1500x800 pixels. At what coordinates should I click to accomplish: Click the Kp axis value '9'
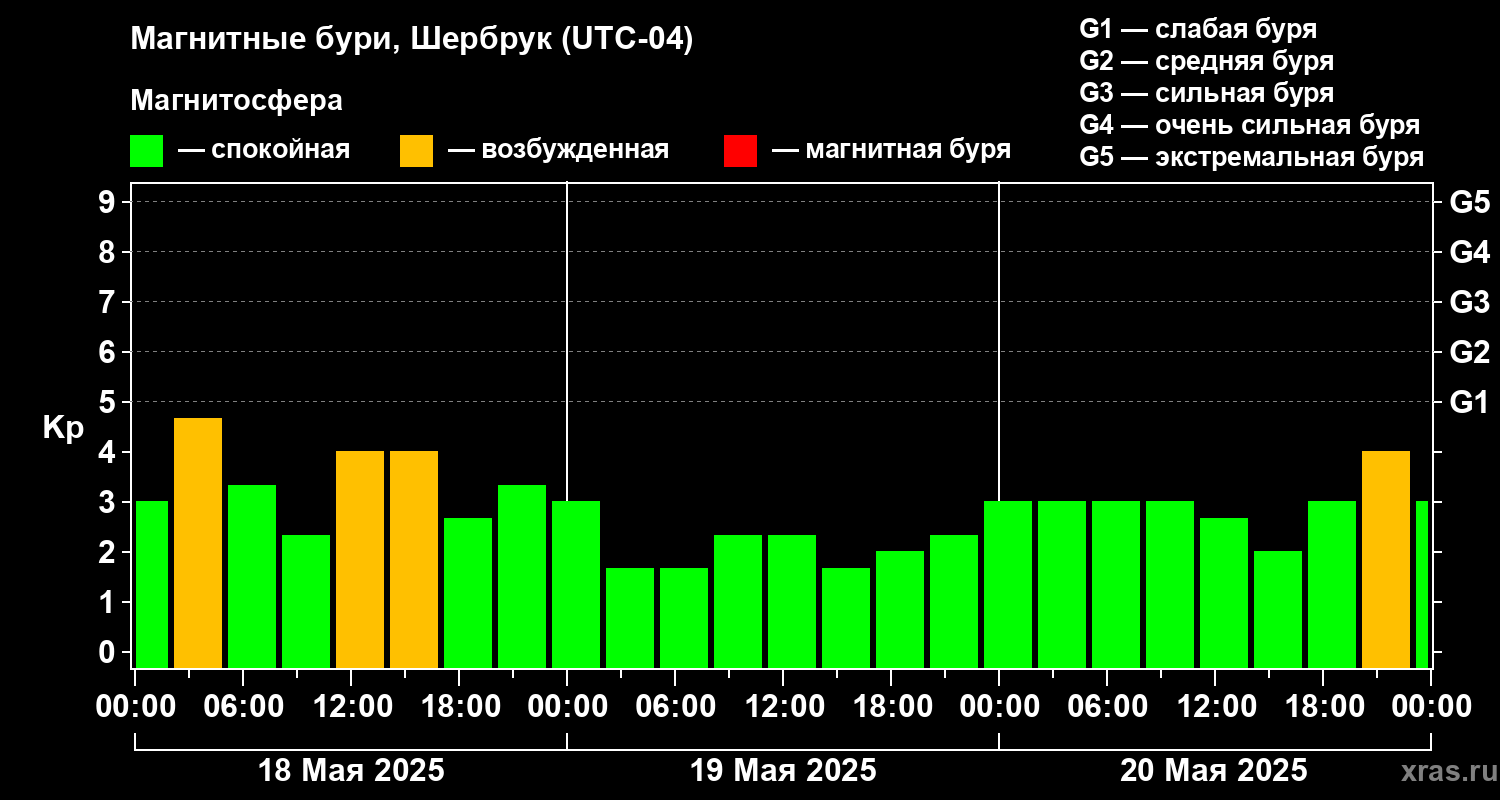tap(108, 202)
